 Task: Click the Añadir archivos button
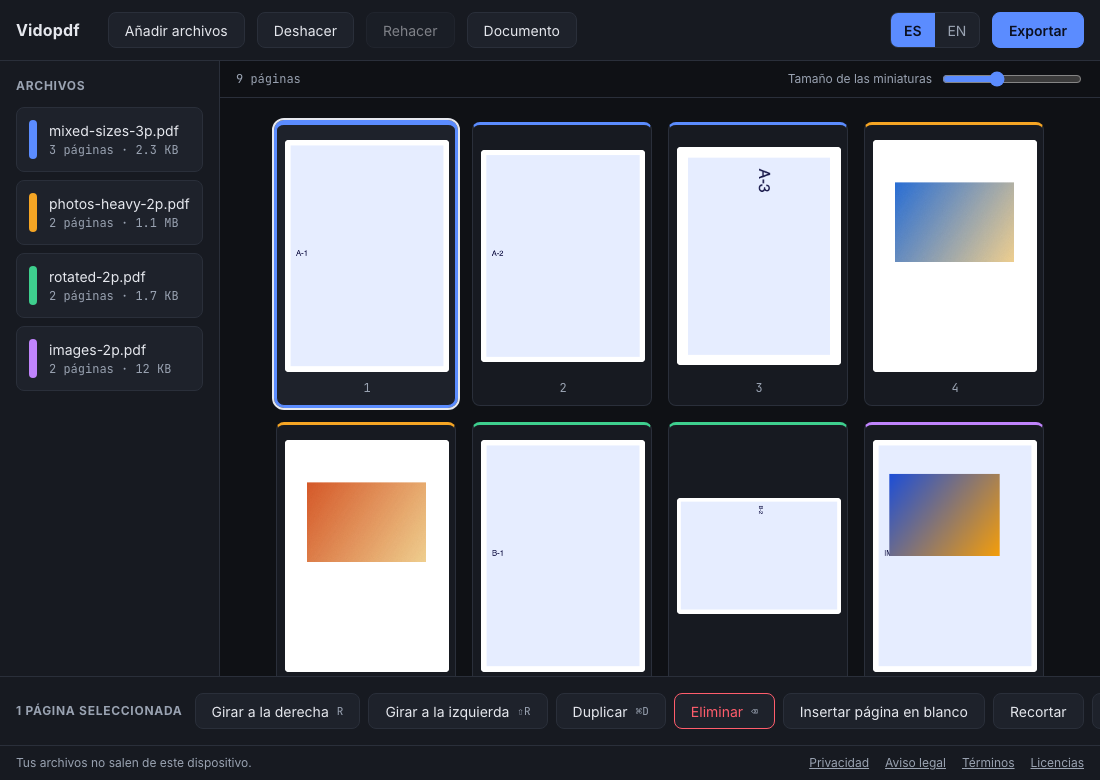click(176, 30)
